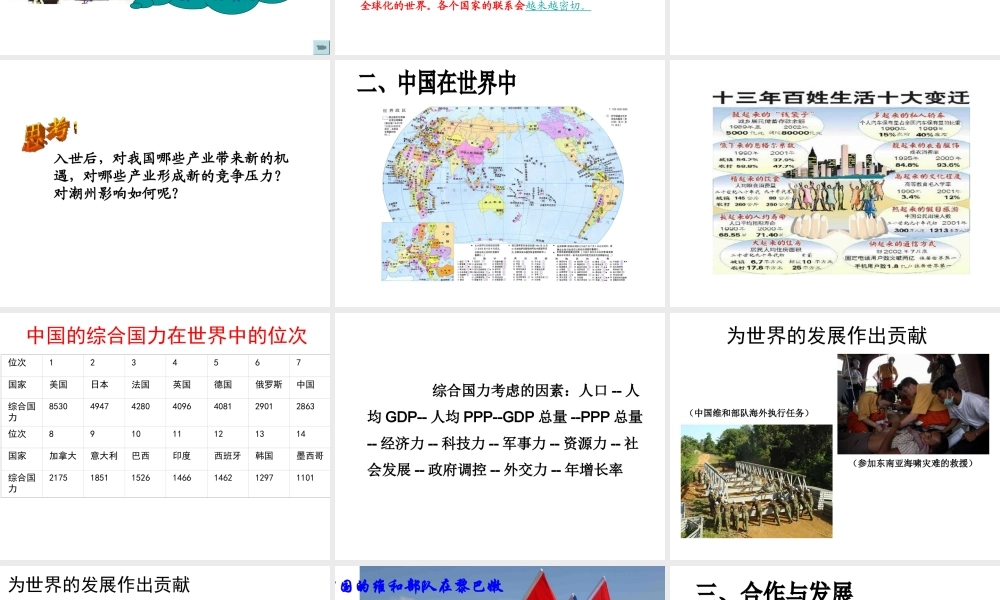Click the table cell 法国
The image size is (1000, 600).
pos(140,384)
